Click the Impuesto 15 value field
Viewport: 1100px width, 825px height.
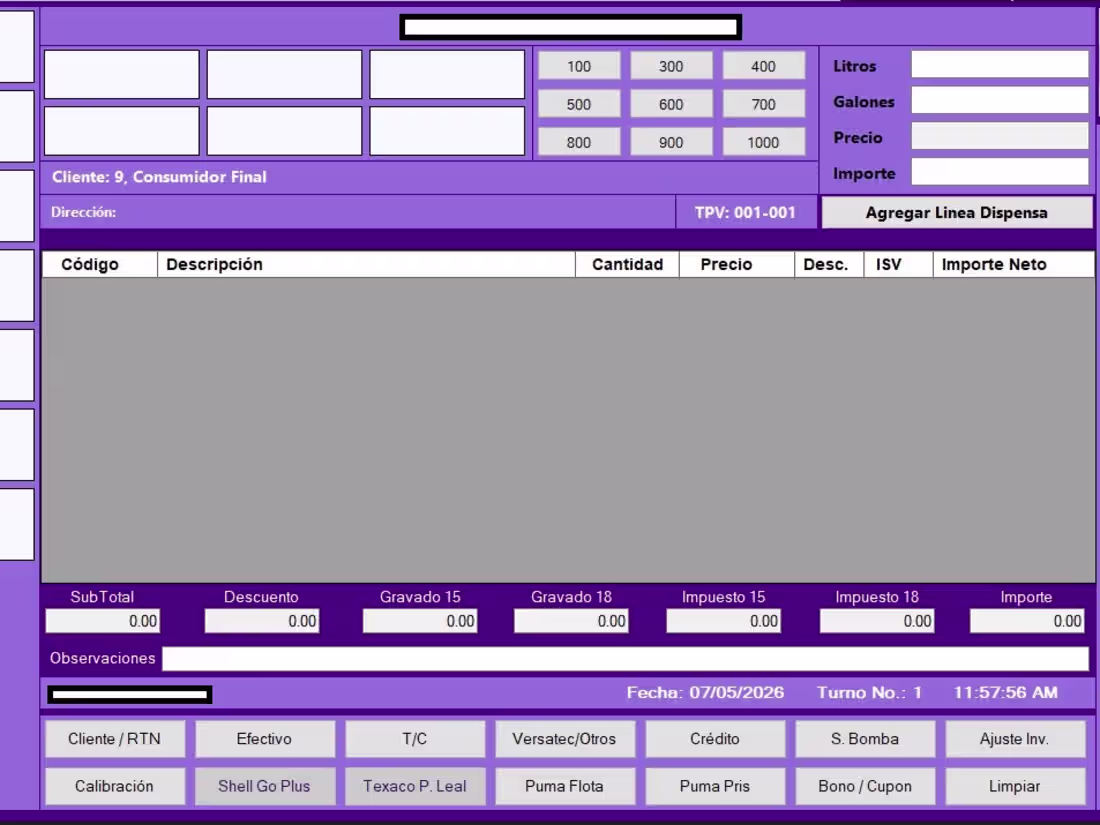(723, 621)
